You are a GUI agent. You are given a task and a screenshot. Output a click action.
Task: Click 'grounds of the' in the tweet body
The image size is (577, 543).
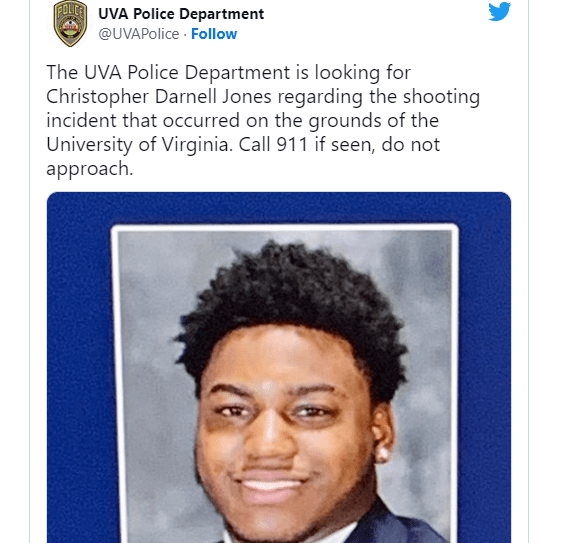(374, 121)
